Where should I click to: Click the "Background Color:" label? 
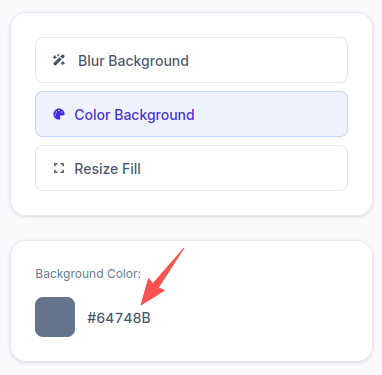pos(88,274)
